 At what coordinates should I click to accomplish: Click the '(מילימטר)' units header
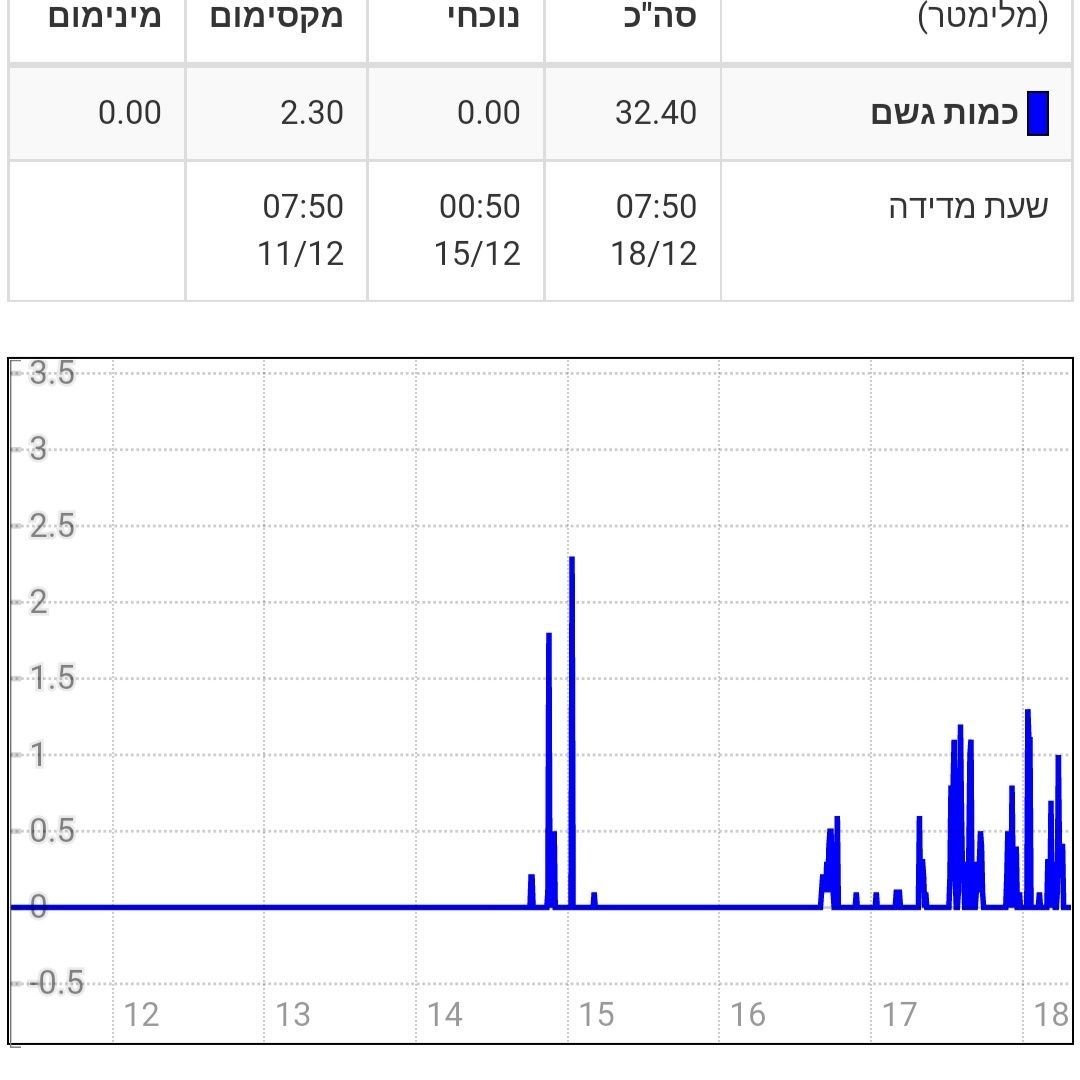[x=982, y=18]
